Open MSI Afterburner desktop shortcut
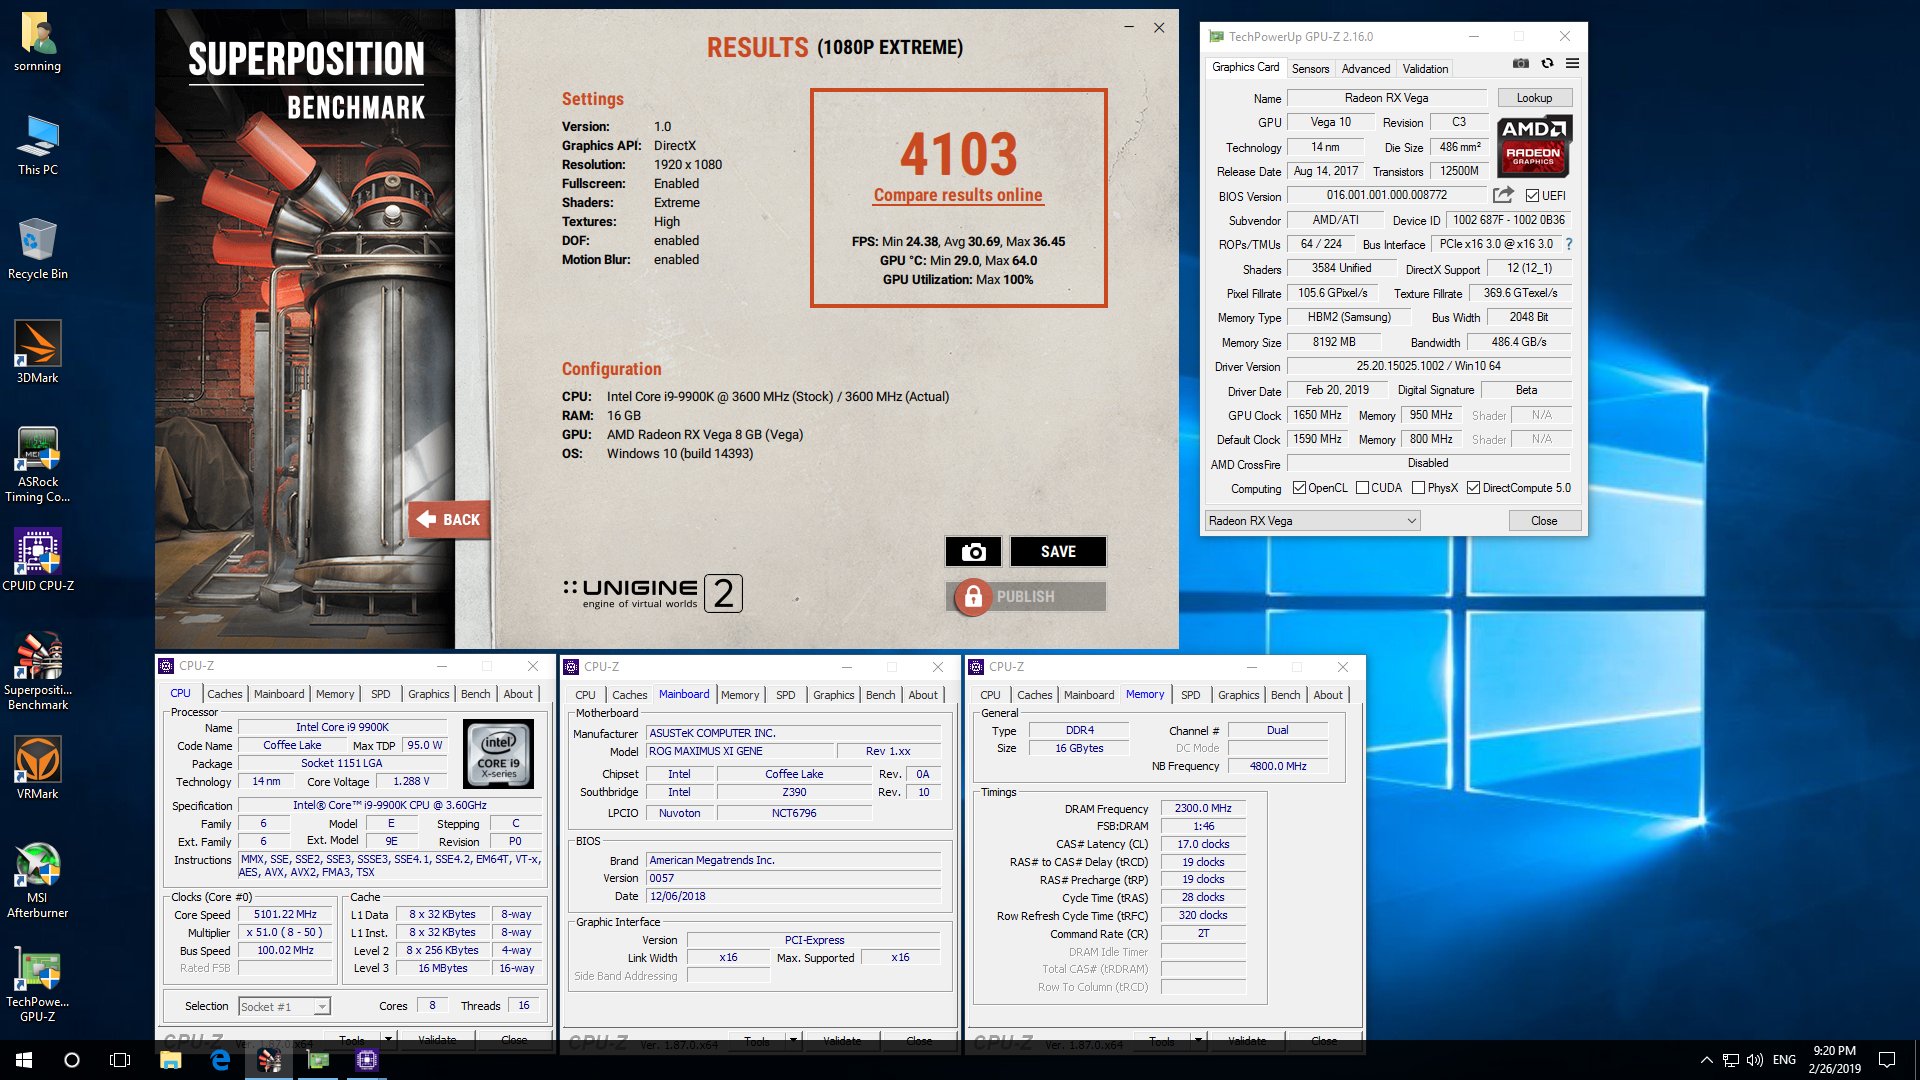The width and height of the screenshot is (1920, 1080). (x=37, y=881)
